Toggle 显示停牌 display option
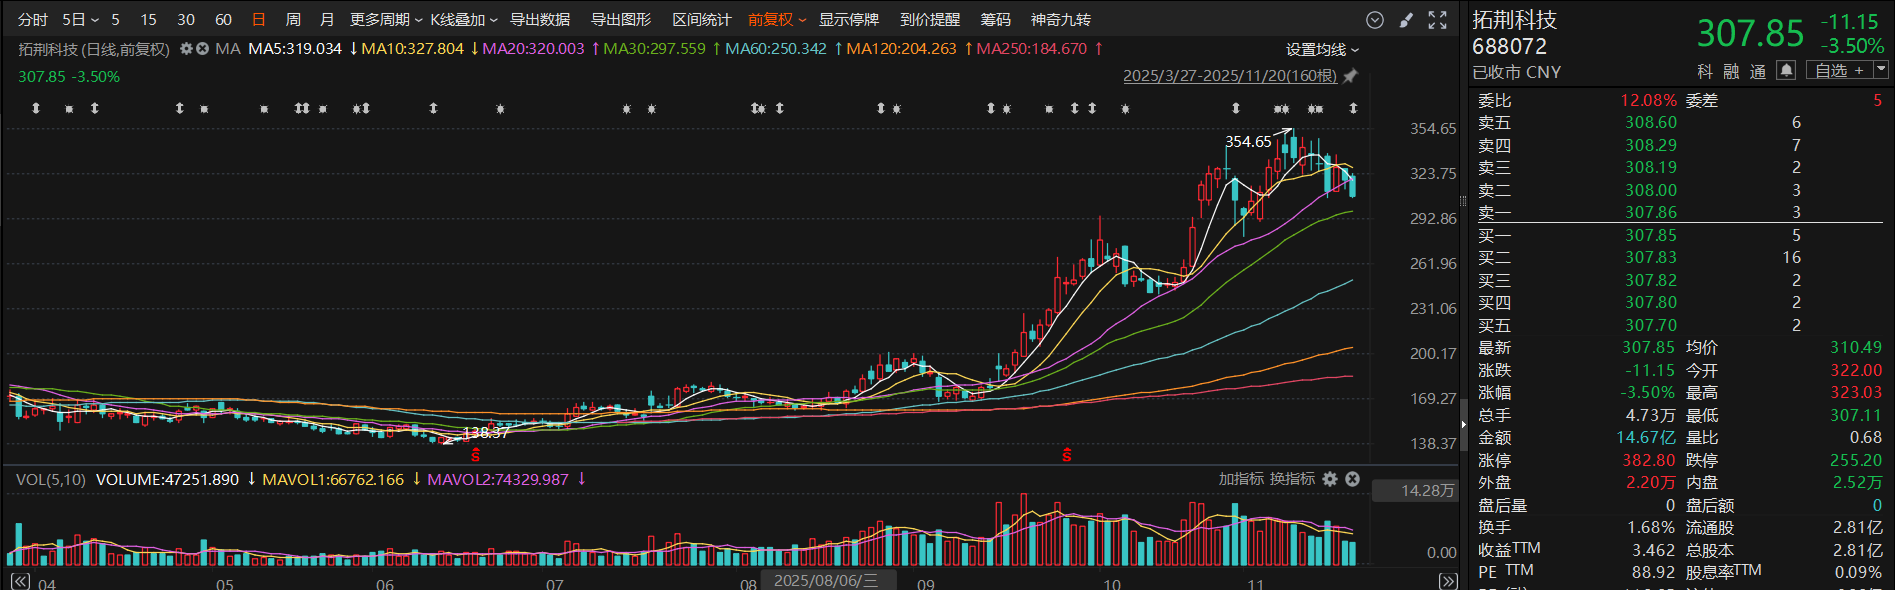This screenshot has height=590, width=1895. point(848,20)
